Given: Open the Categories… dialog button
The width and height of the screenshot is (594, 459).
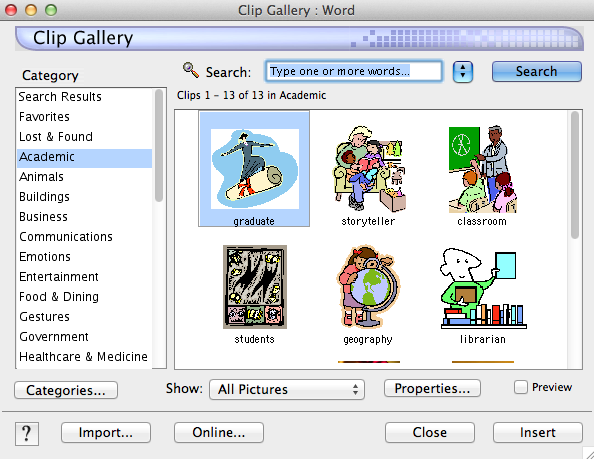Looking at the screenshot, I should pos(66,390).
